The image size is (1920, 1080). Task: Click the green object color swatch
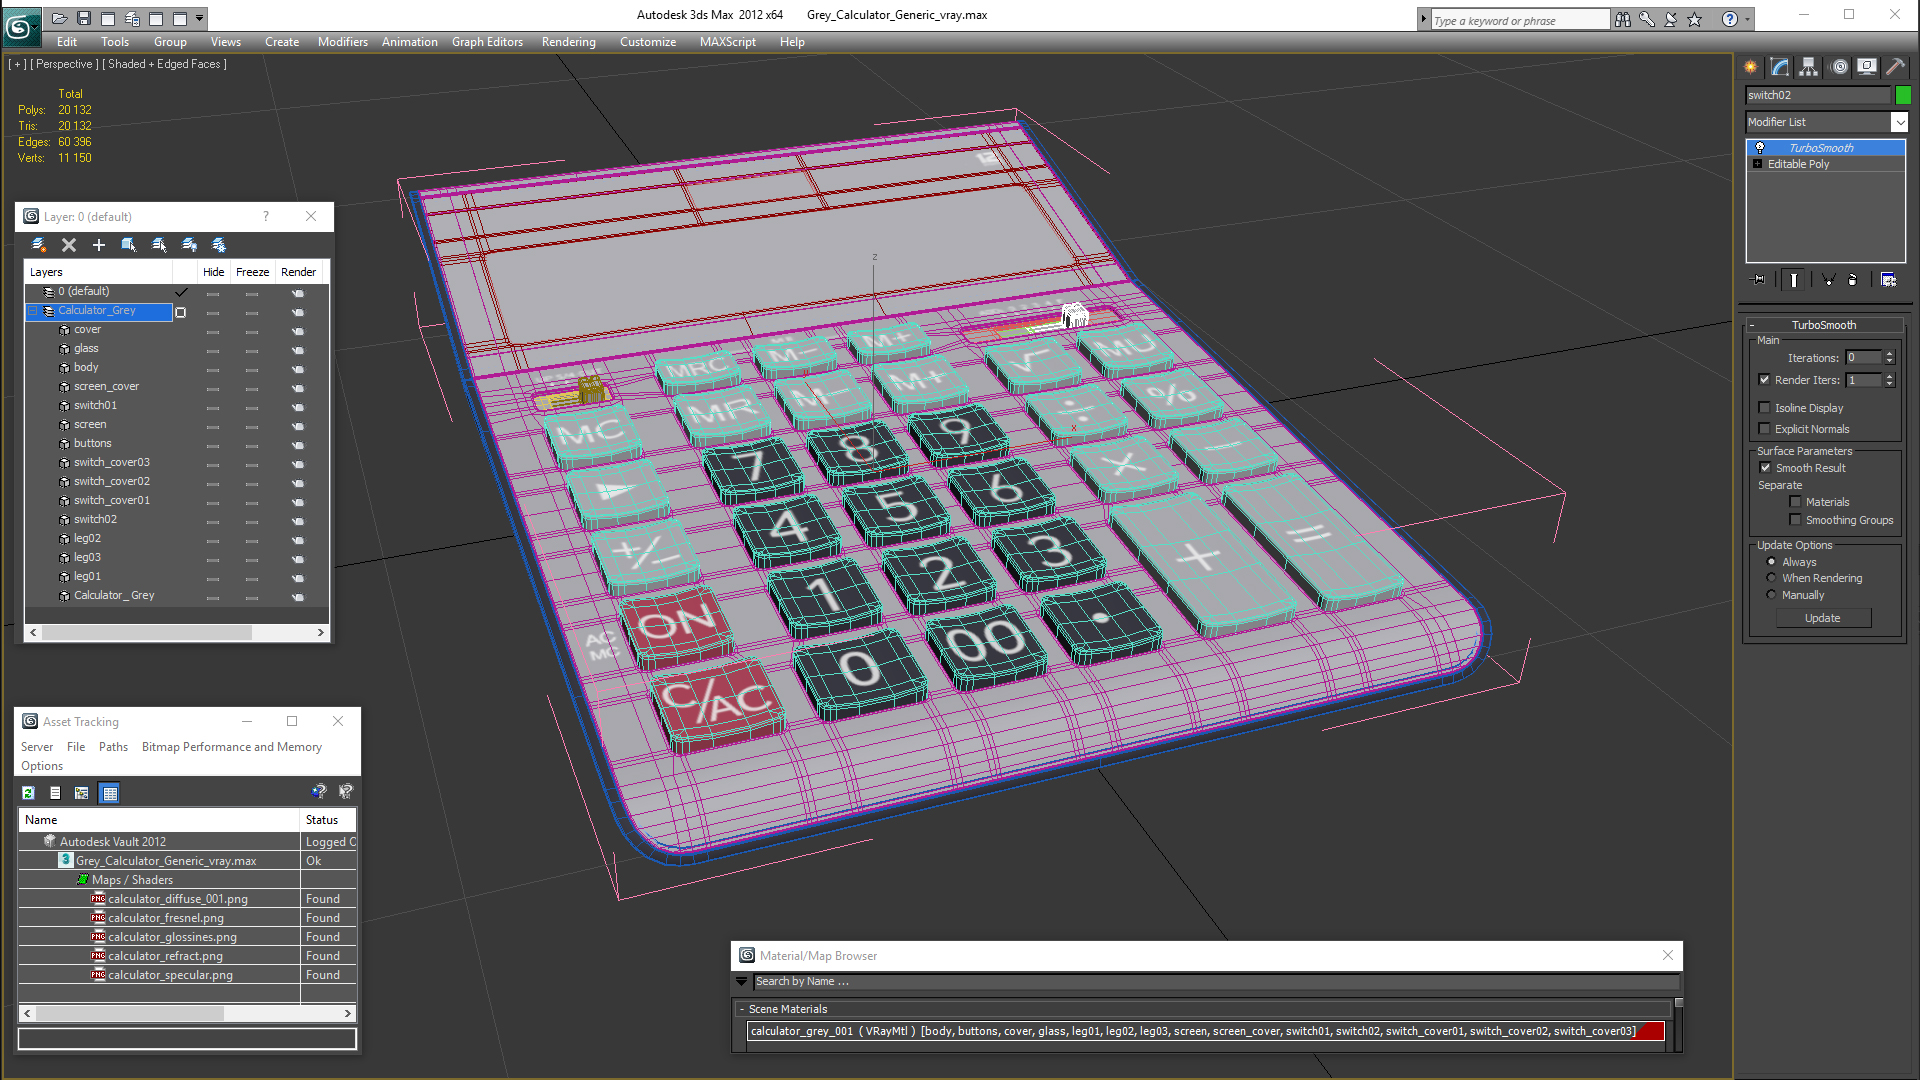pyautogui.click(x=1903, y=95)
